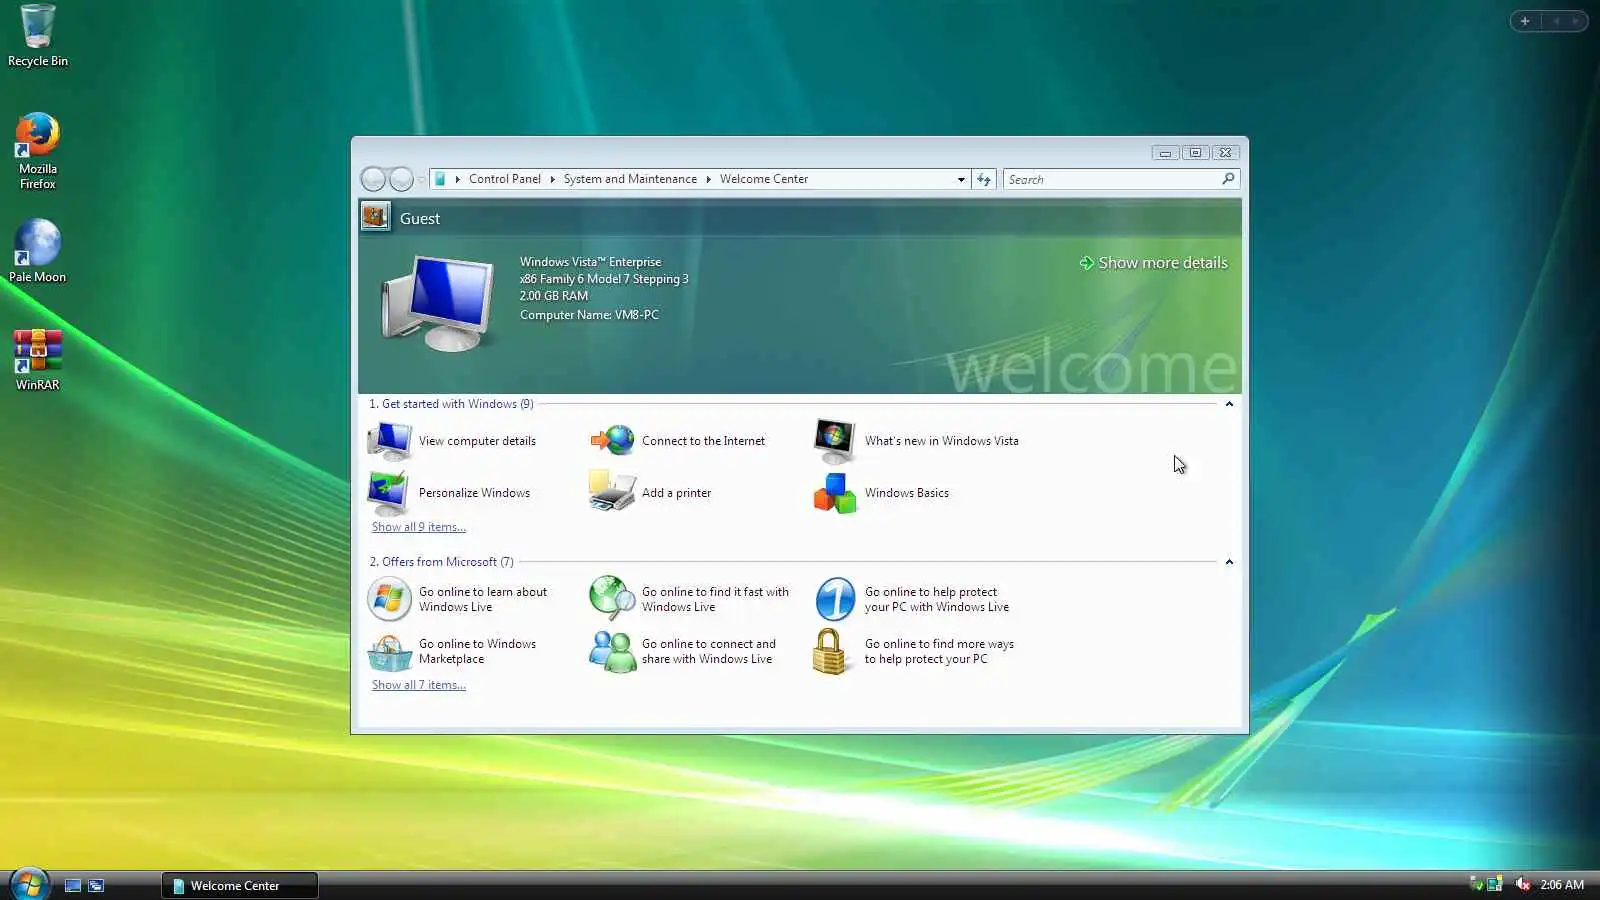Select Go online to help protect your PC
This screenshot has height=900, width=1600.
(x=912, y=599)
